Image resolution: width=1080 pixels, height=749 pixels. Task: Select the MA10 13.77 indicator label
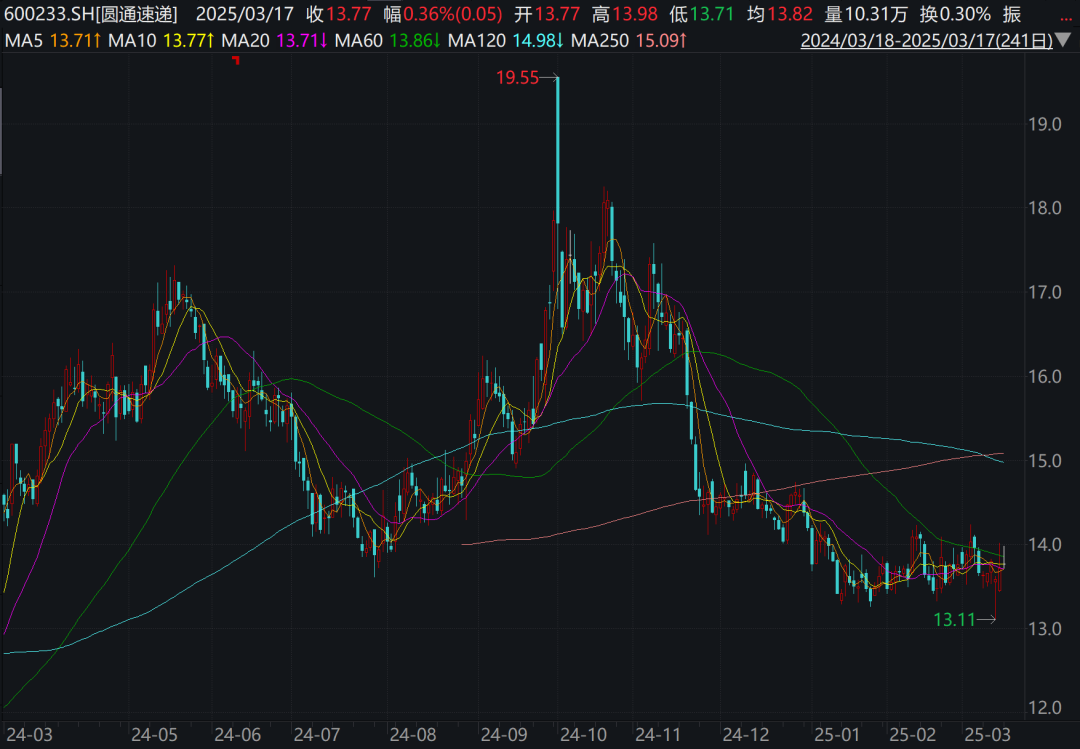[161, 40]
